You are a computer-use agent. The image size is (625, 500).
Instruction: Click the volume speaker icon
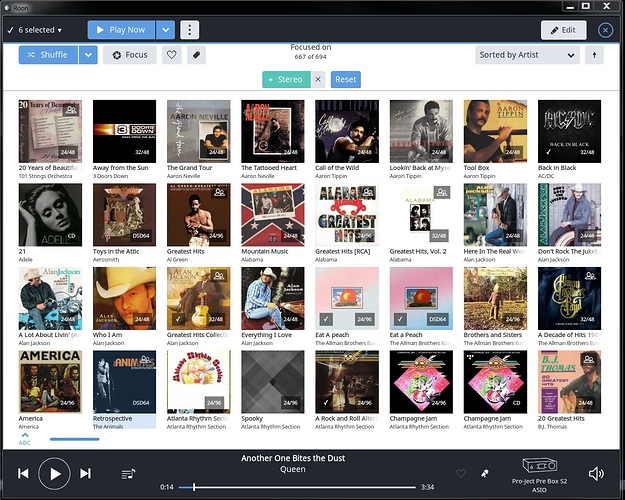pyautogui.click(x=596, y=474)
